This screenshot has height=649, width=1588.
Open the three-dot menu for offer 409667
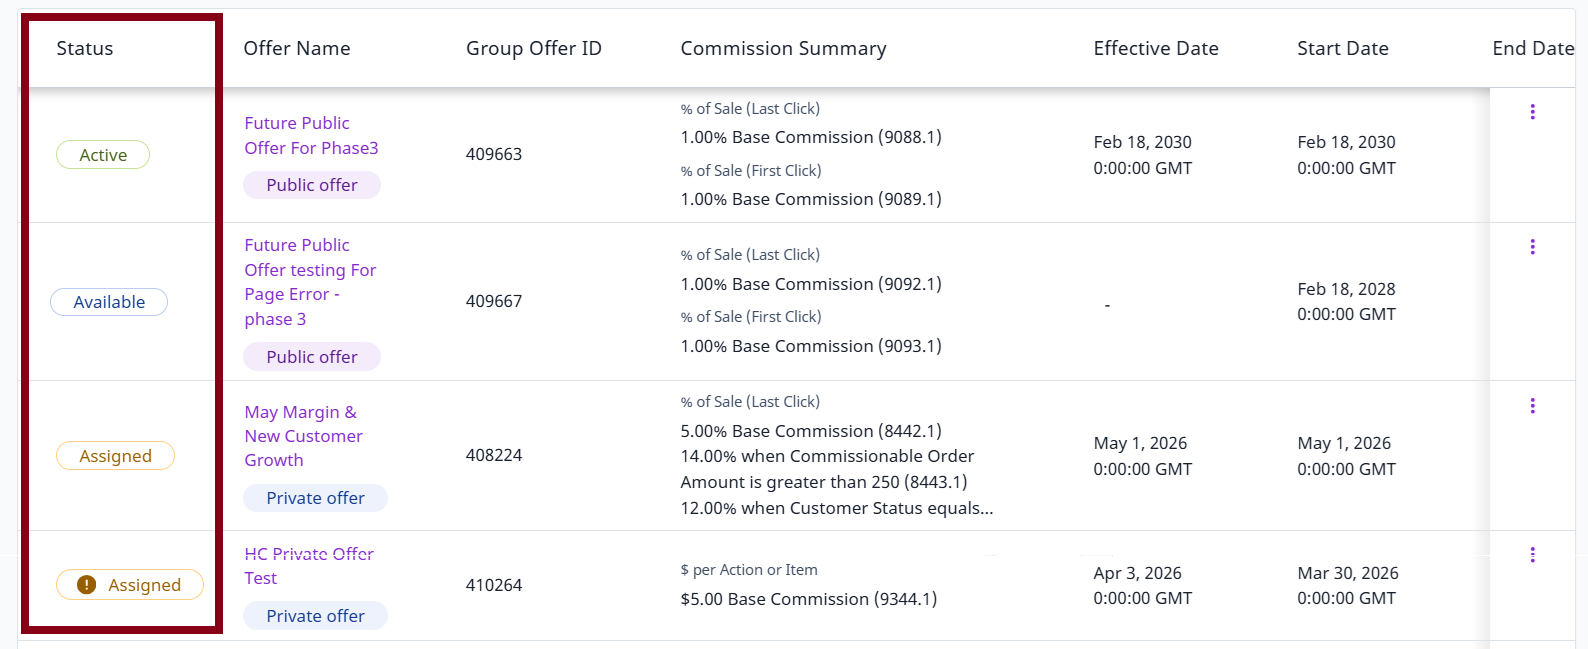coord(1532,247)
